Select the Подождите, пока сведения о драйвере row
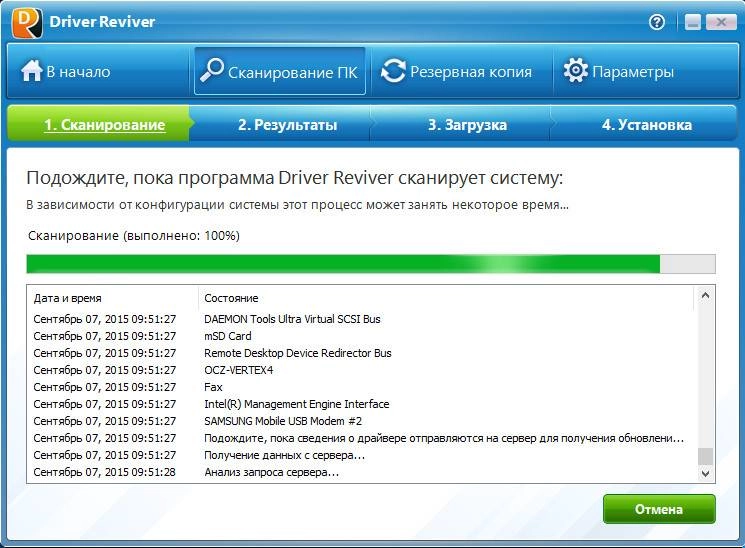This screenshot has height=548, width=745. pyautogui.click(x=362, y=438)
